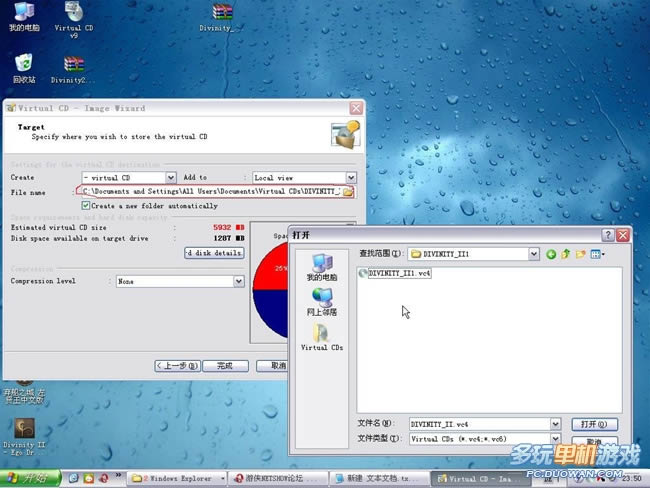The height and width of the screenshot is (488, 650).
Task: Select the Divinity II Ego Dr shortcut
Action: pyautogui.click(x=24, y=437)
